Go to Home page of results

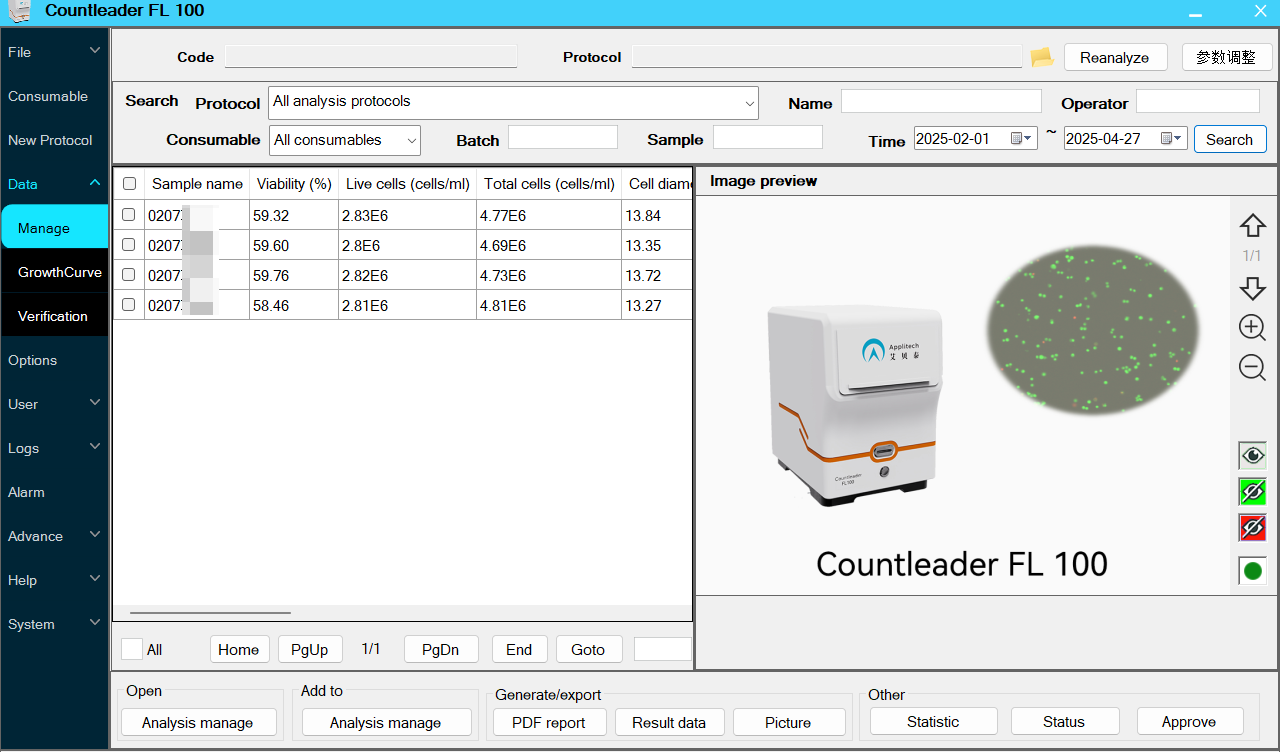pos(239,649)
